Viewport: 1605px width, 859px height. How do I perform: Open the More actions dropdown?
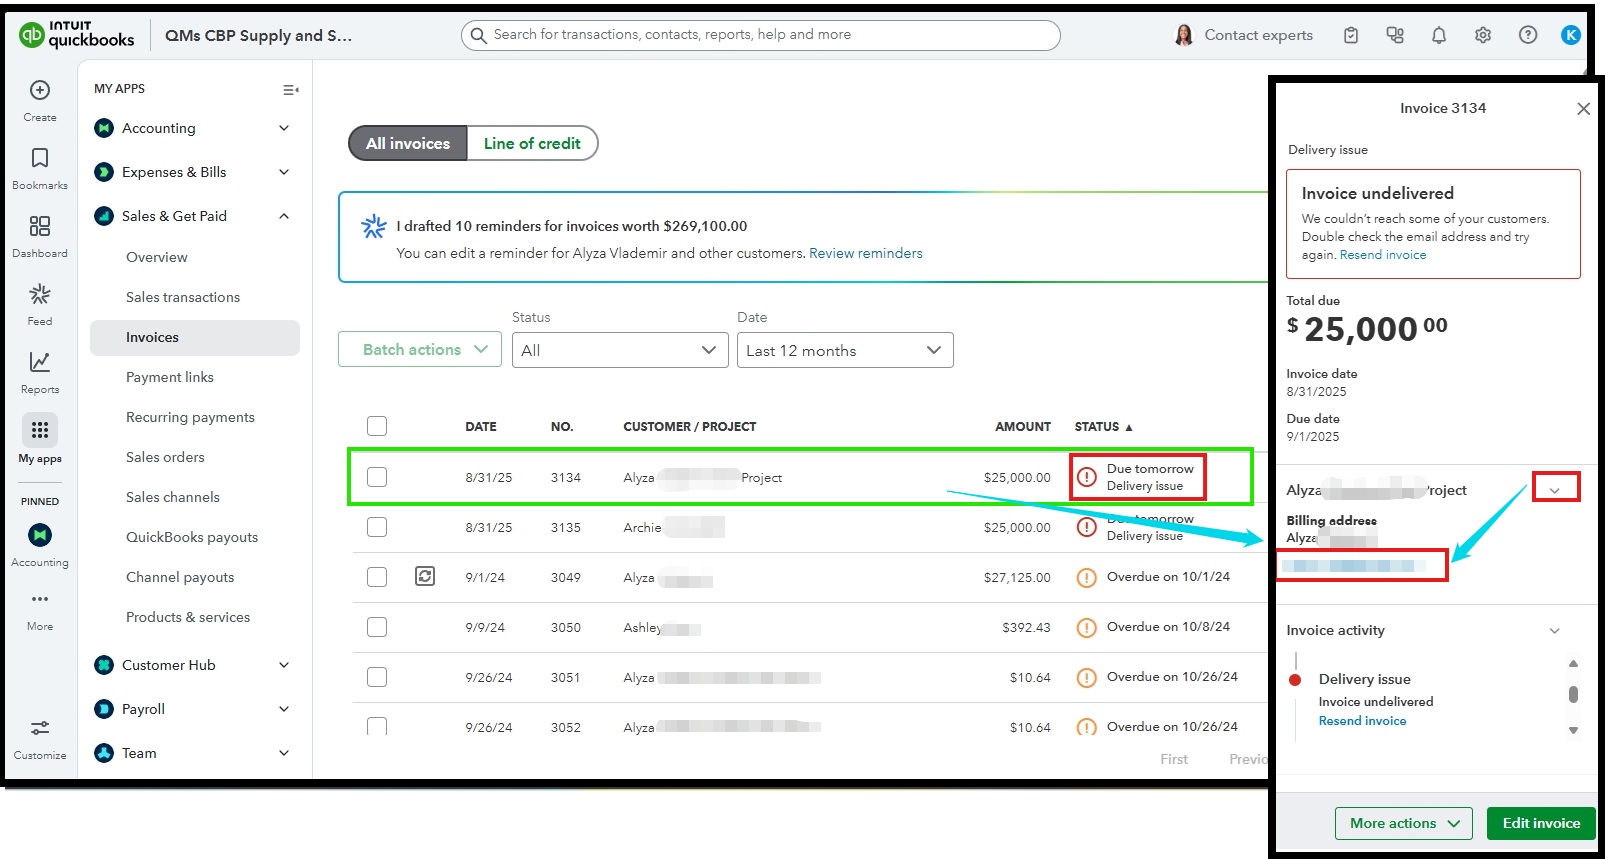pyautogui.click(x=1404, y=823)
